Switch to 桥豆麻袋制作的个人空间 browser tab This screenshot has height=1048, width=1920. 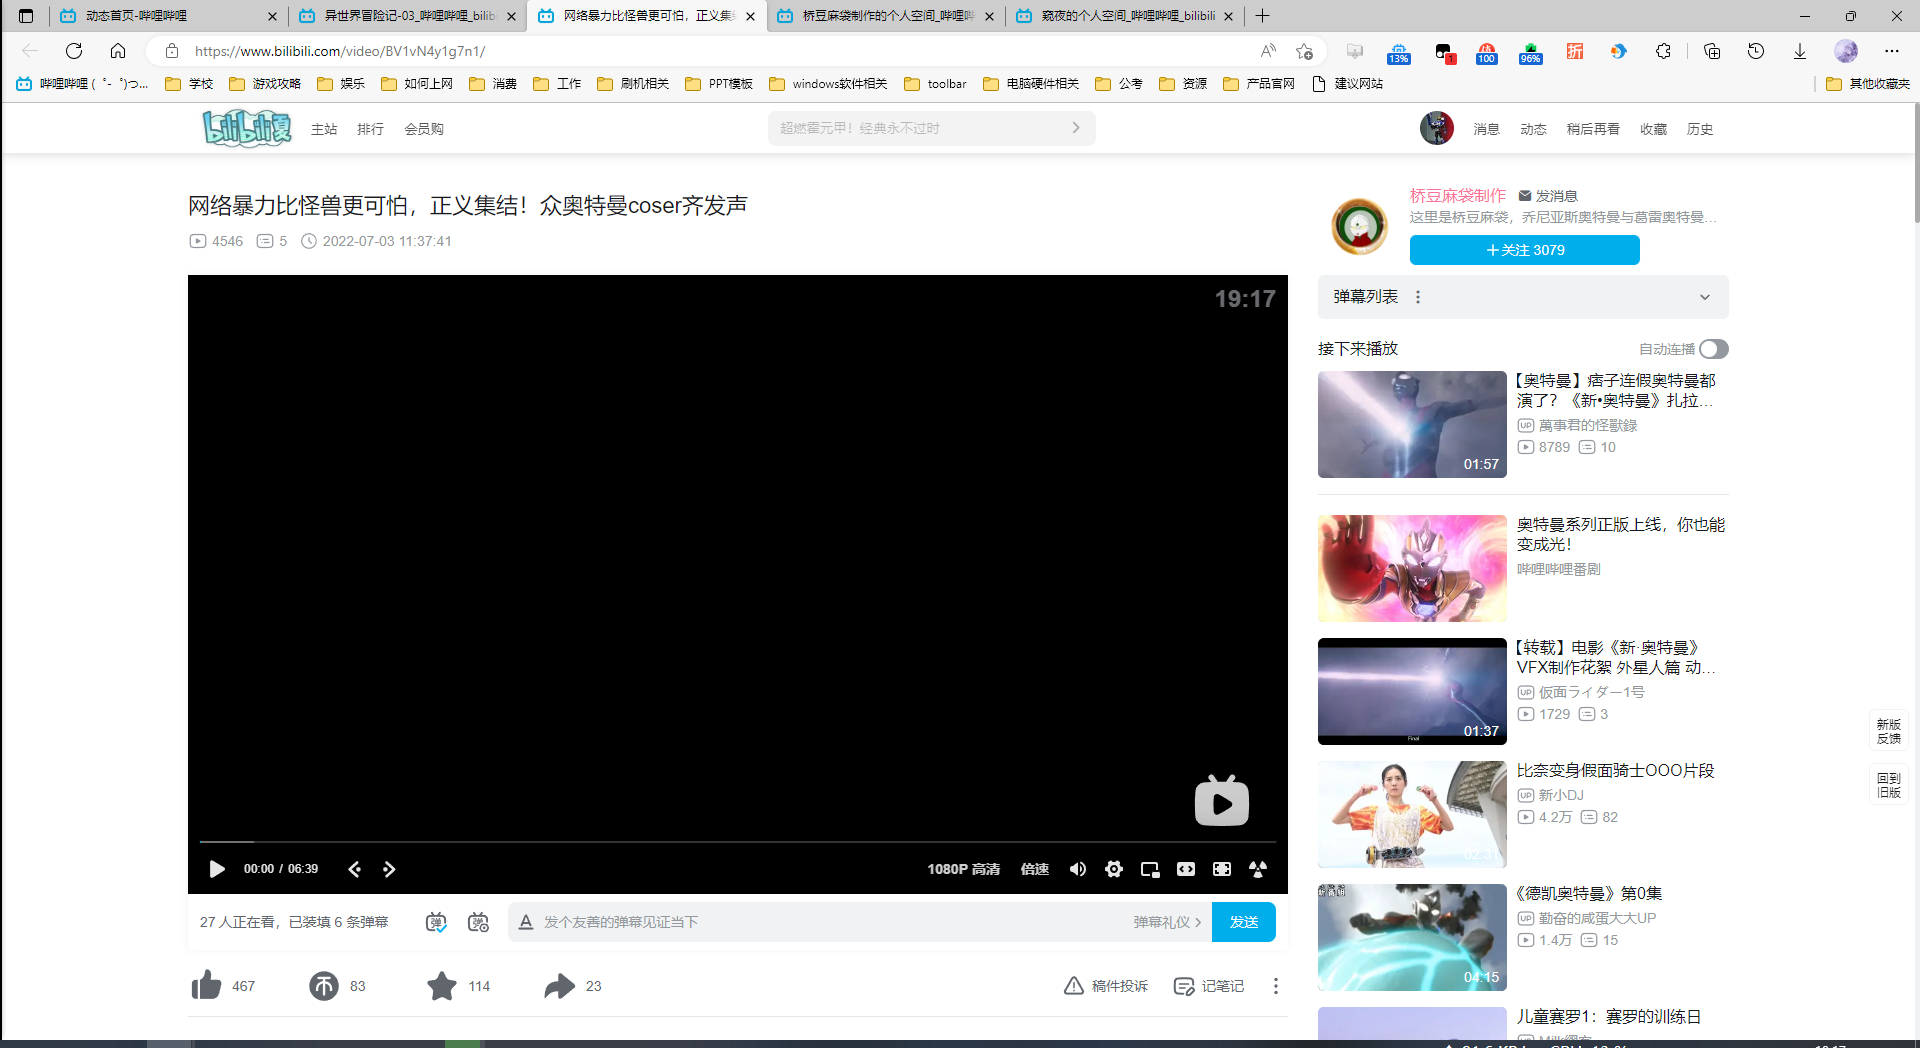click(x=886, y=16)
